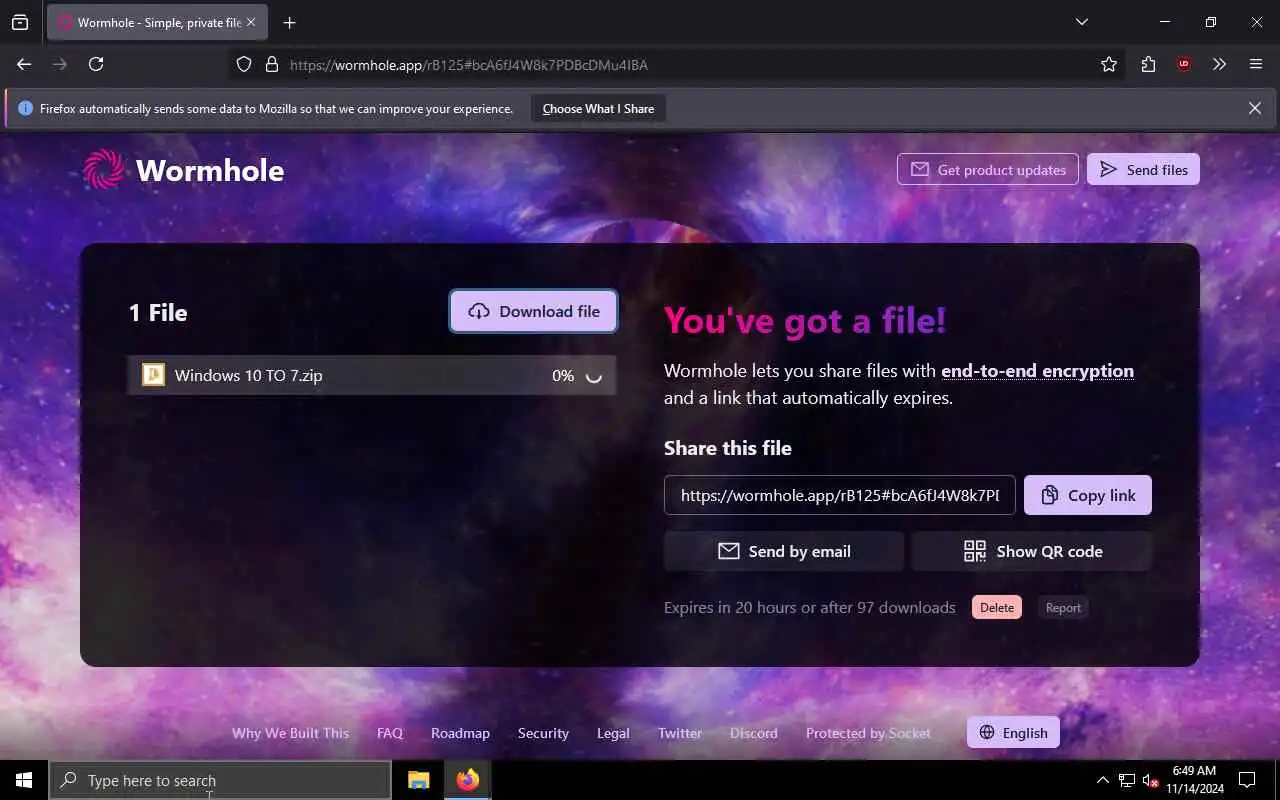1280x800 pixels.
Task: Open the FAQ footer link
Action: coord(390,733)
